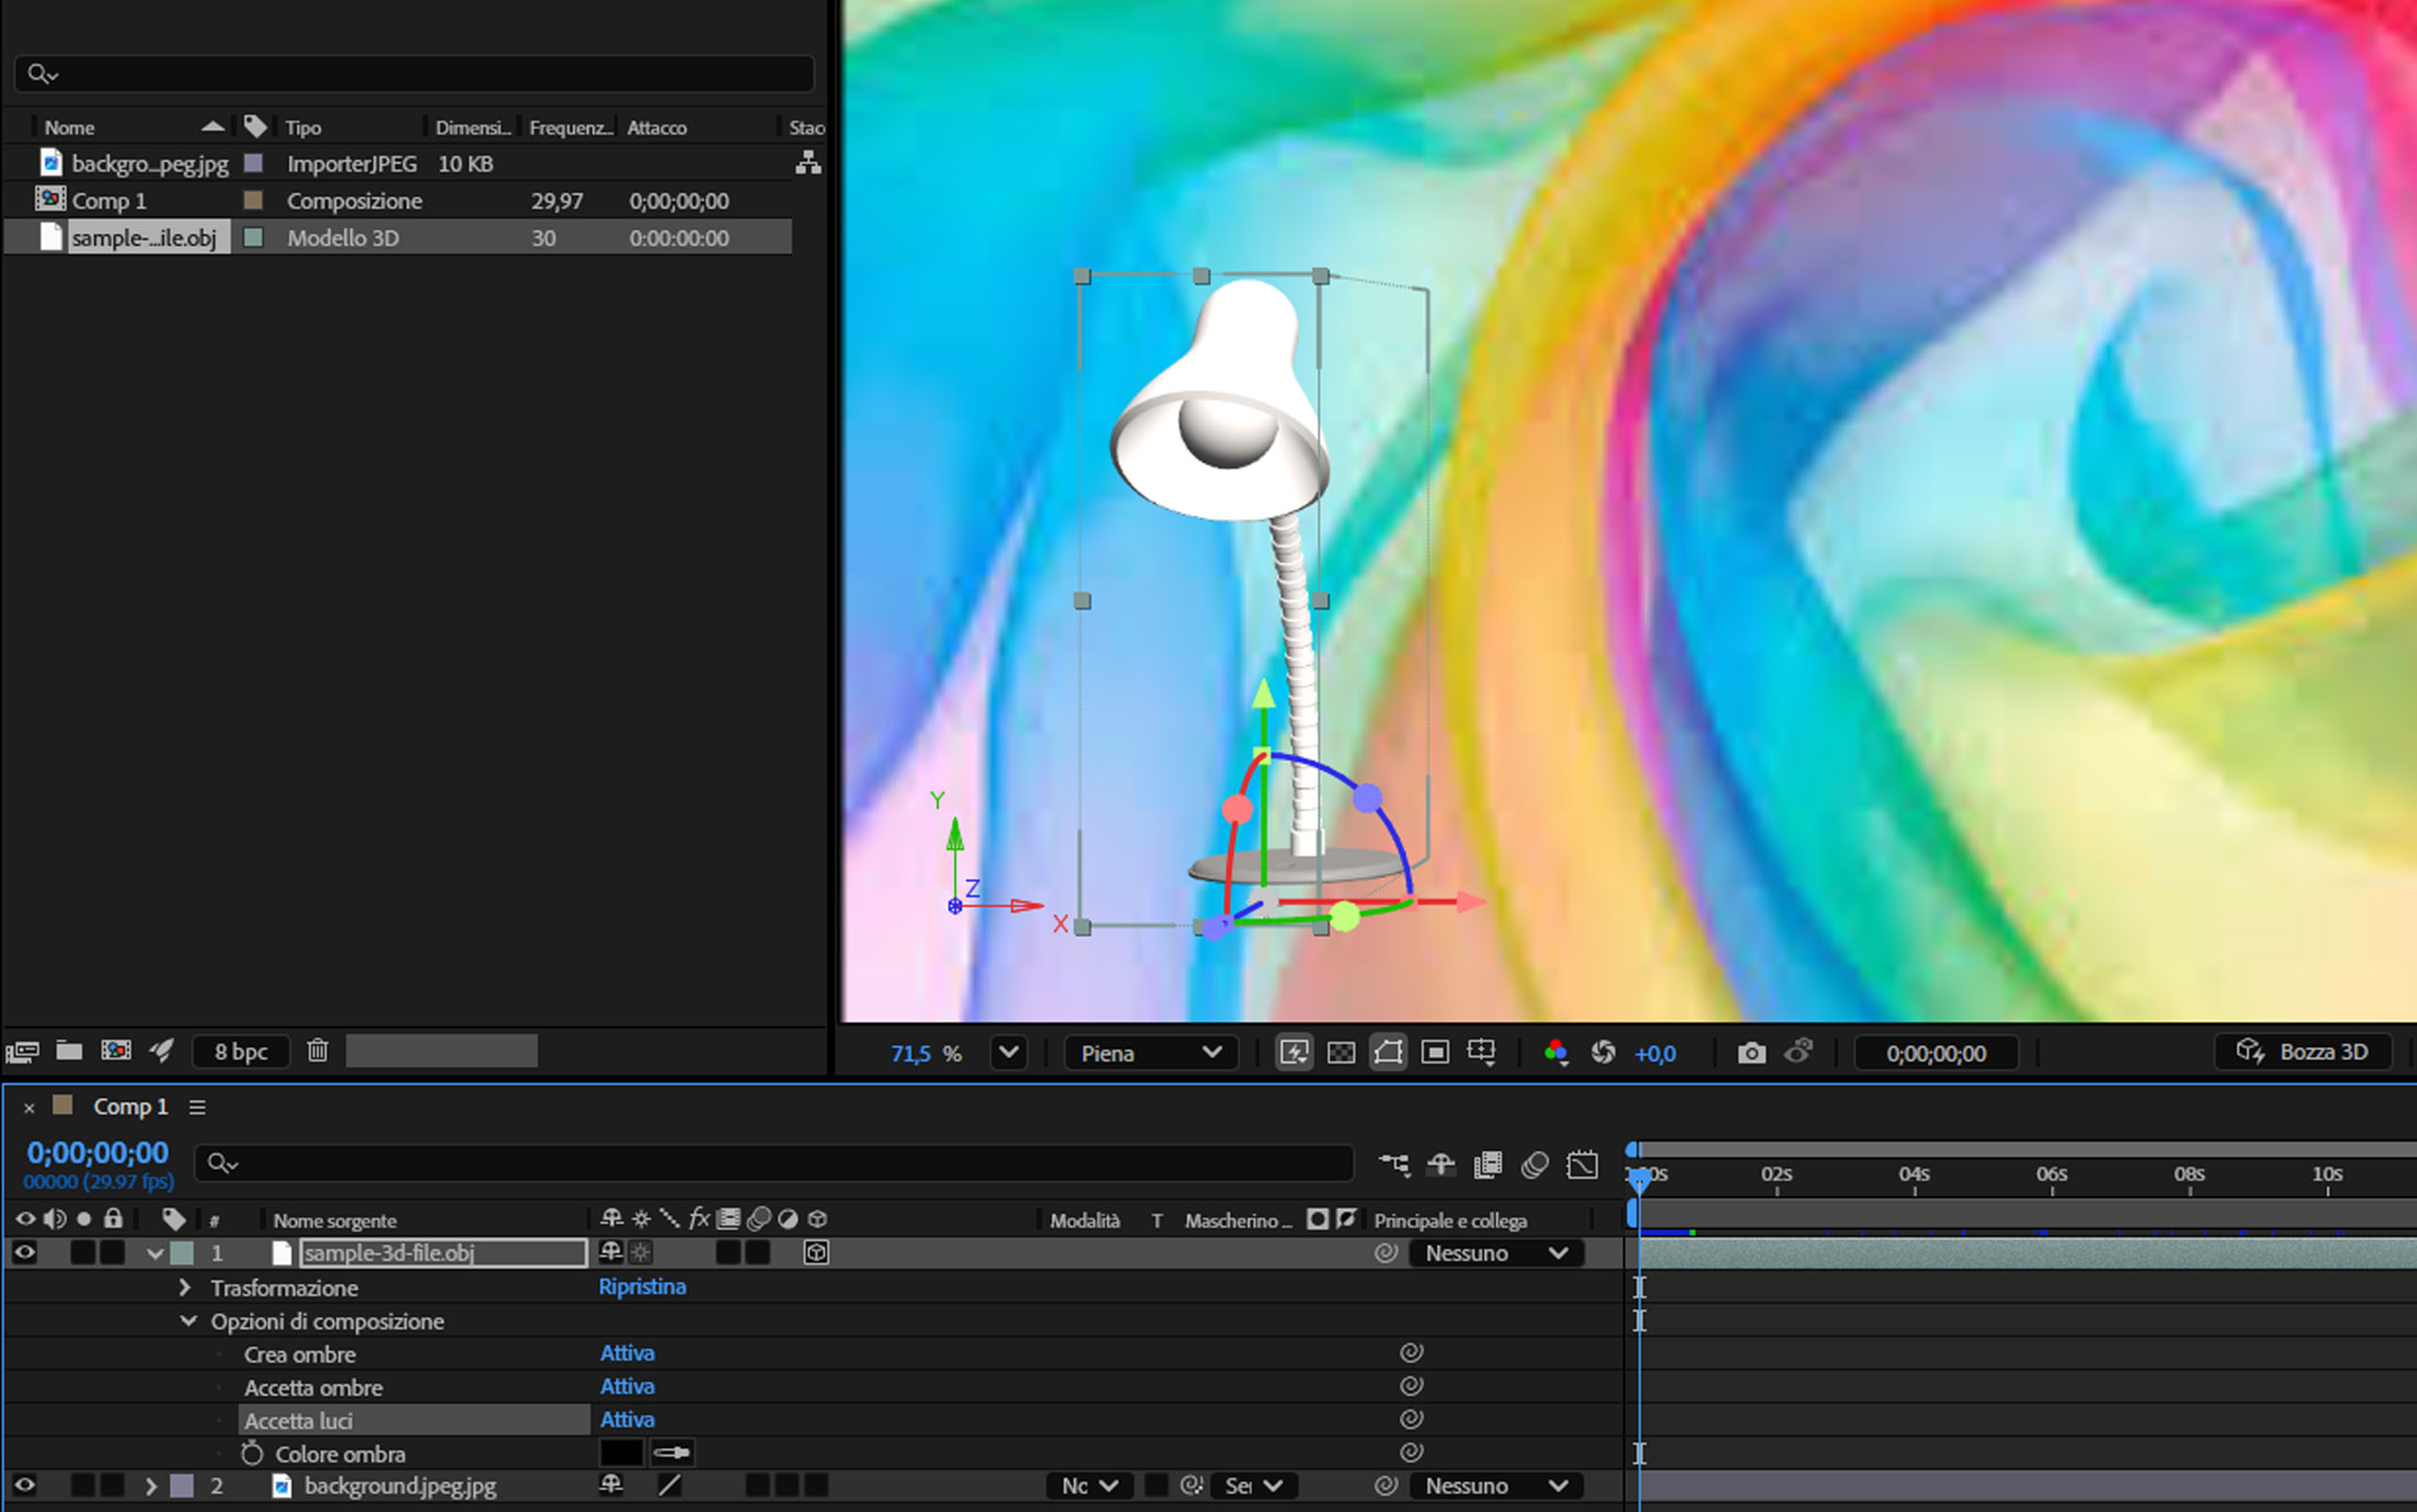The height and width of the screenshot is (1512, 2417).
Task: Reset exposure using the aperture icon
Action: coord(1603,1052)
